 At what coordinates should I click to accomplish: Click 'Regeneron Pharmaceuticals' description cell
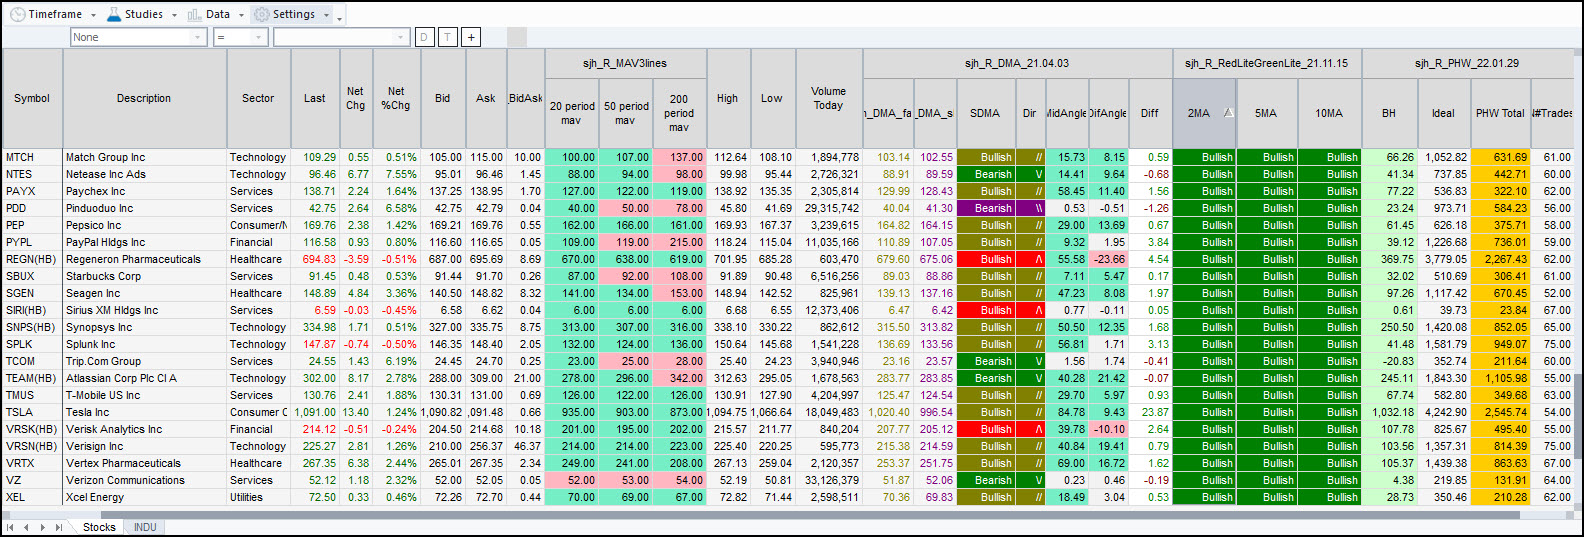[144, 259]
